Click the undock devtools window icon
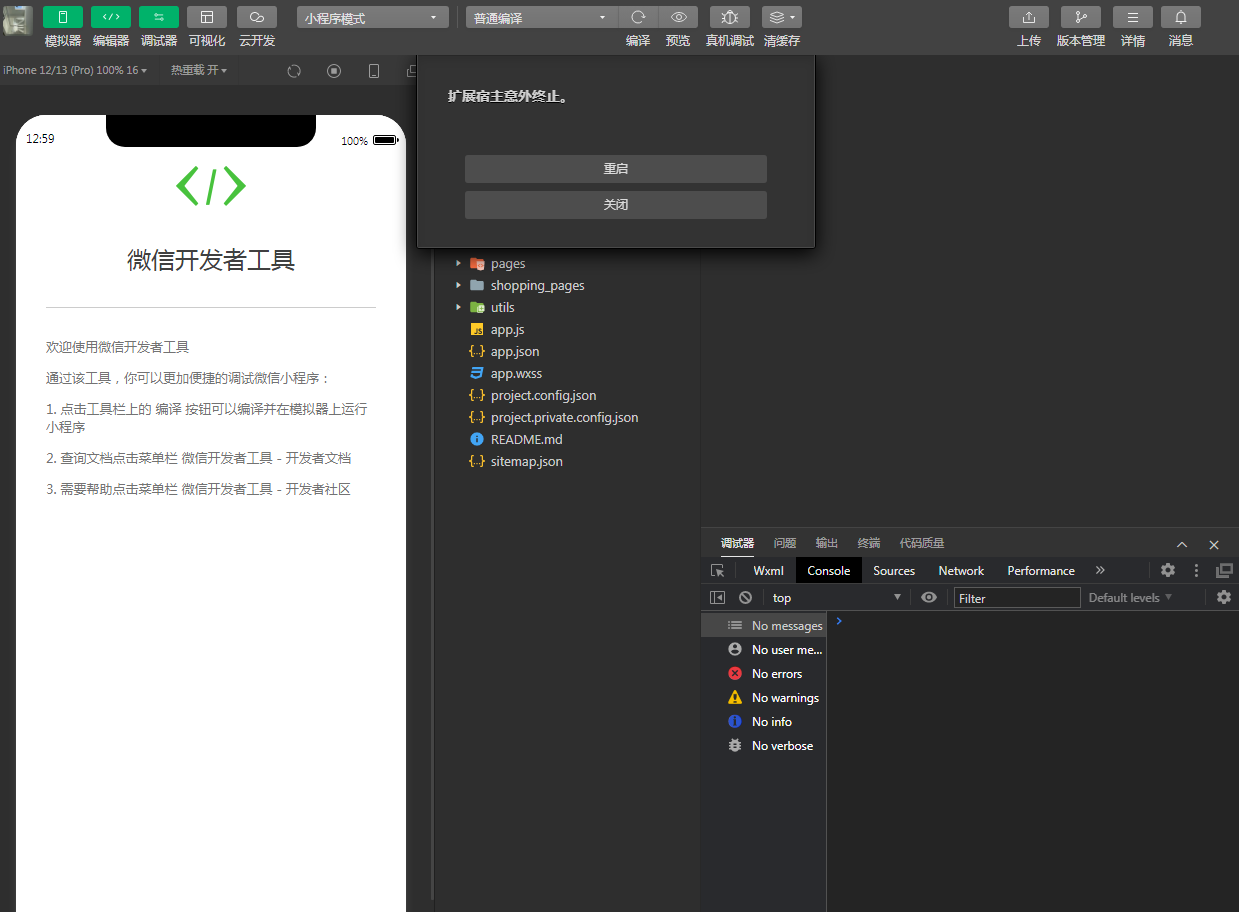1239x912 pixels. click(1224, 571)
